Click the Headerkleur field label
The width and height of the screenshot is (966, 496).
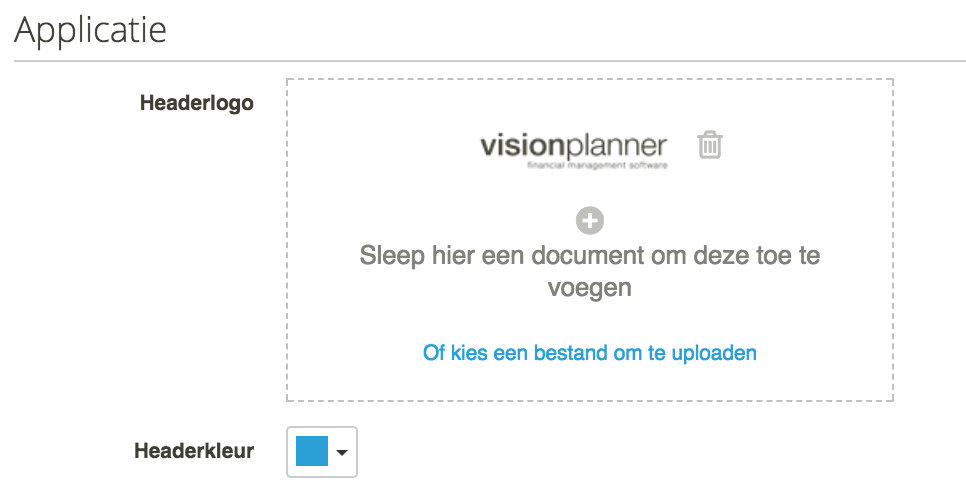pyautogui.click(x=194, y=451)
